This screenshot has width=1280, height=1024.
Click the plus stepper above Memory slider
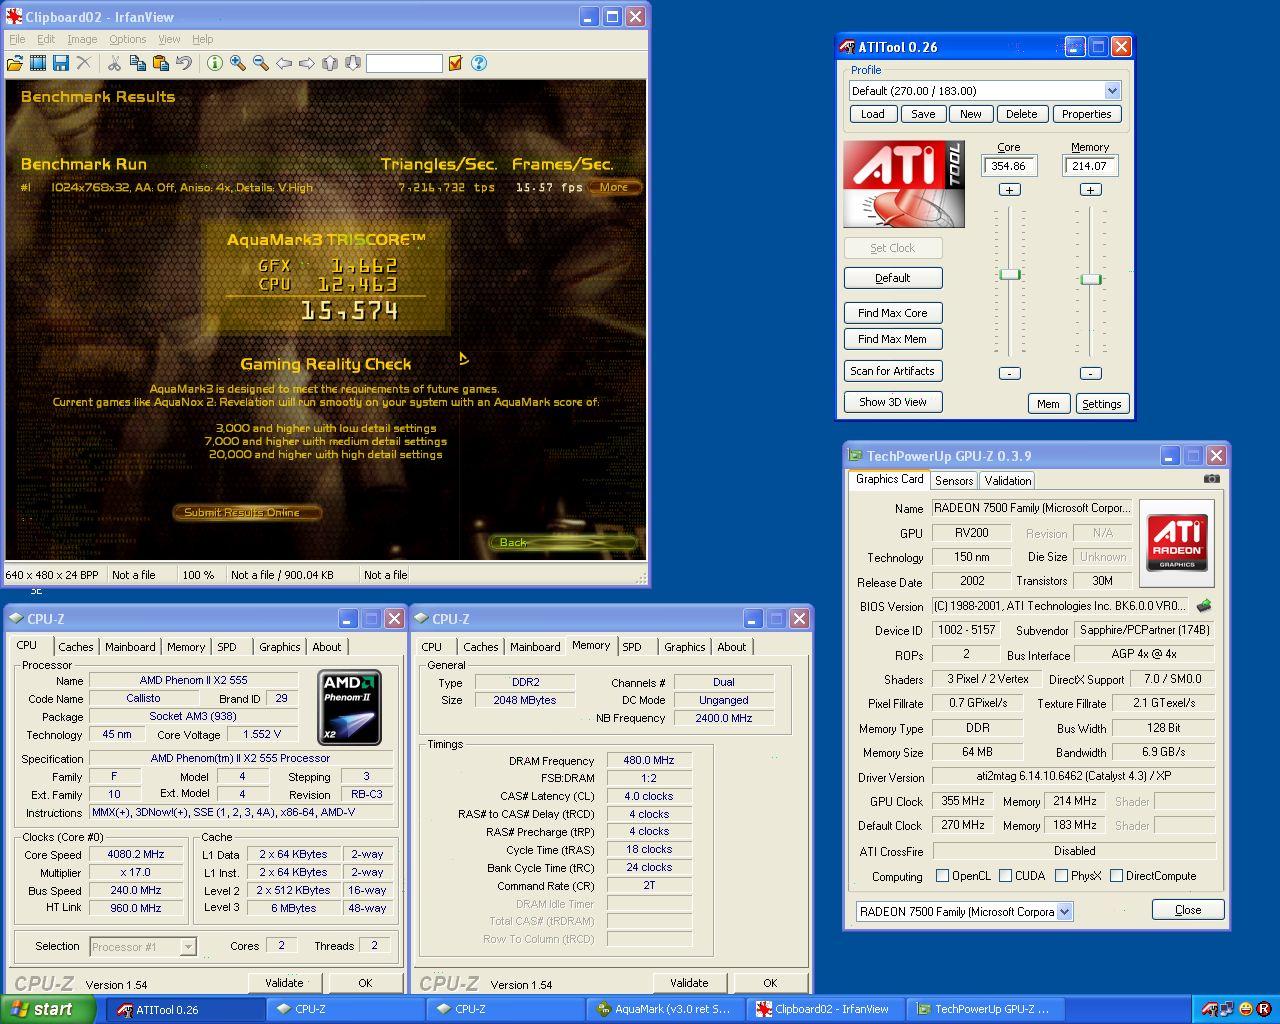[x=1090, y=189]
